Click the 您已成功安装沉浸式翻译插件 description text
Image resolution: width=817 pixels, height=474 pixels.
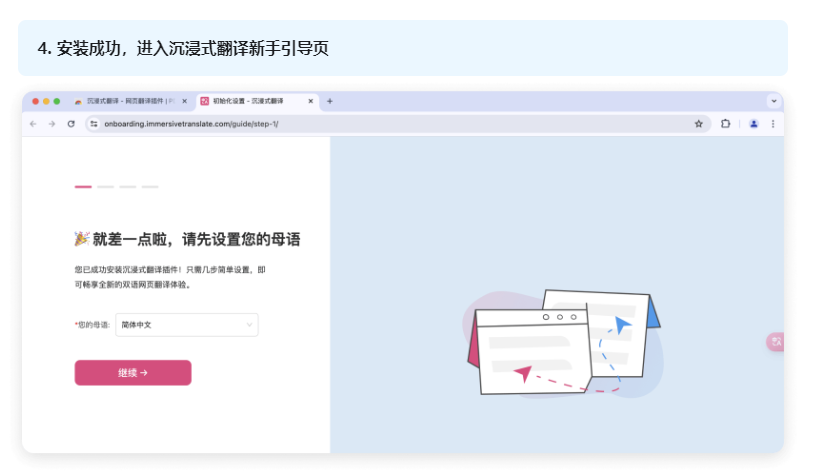pos(170,277)
